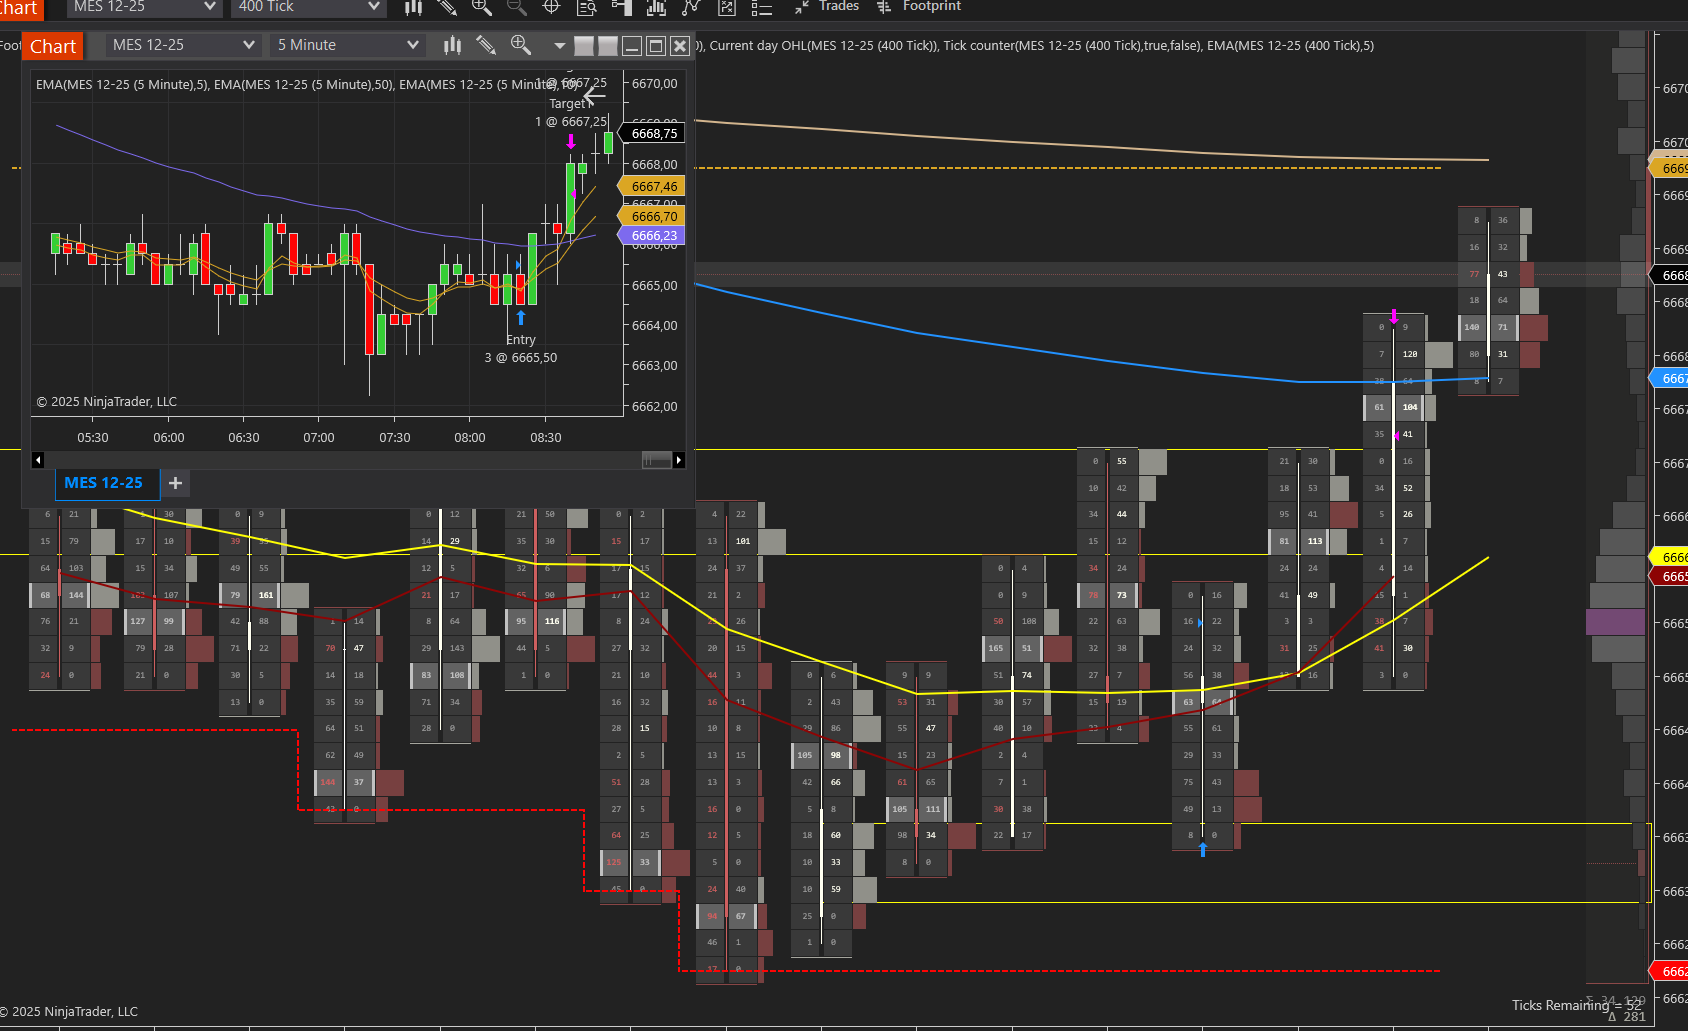Click the "3 @ 6665,50" entry text
The width and height of the screenshot is (1688, 1031).
tap(521, 358)
